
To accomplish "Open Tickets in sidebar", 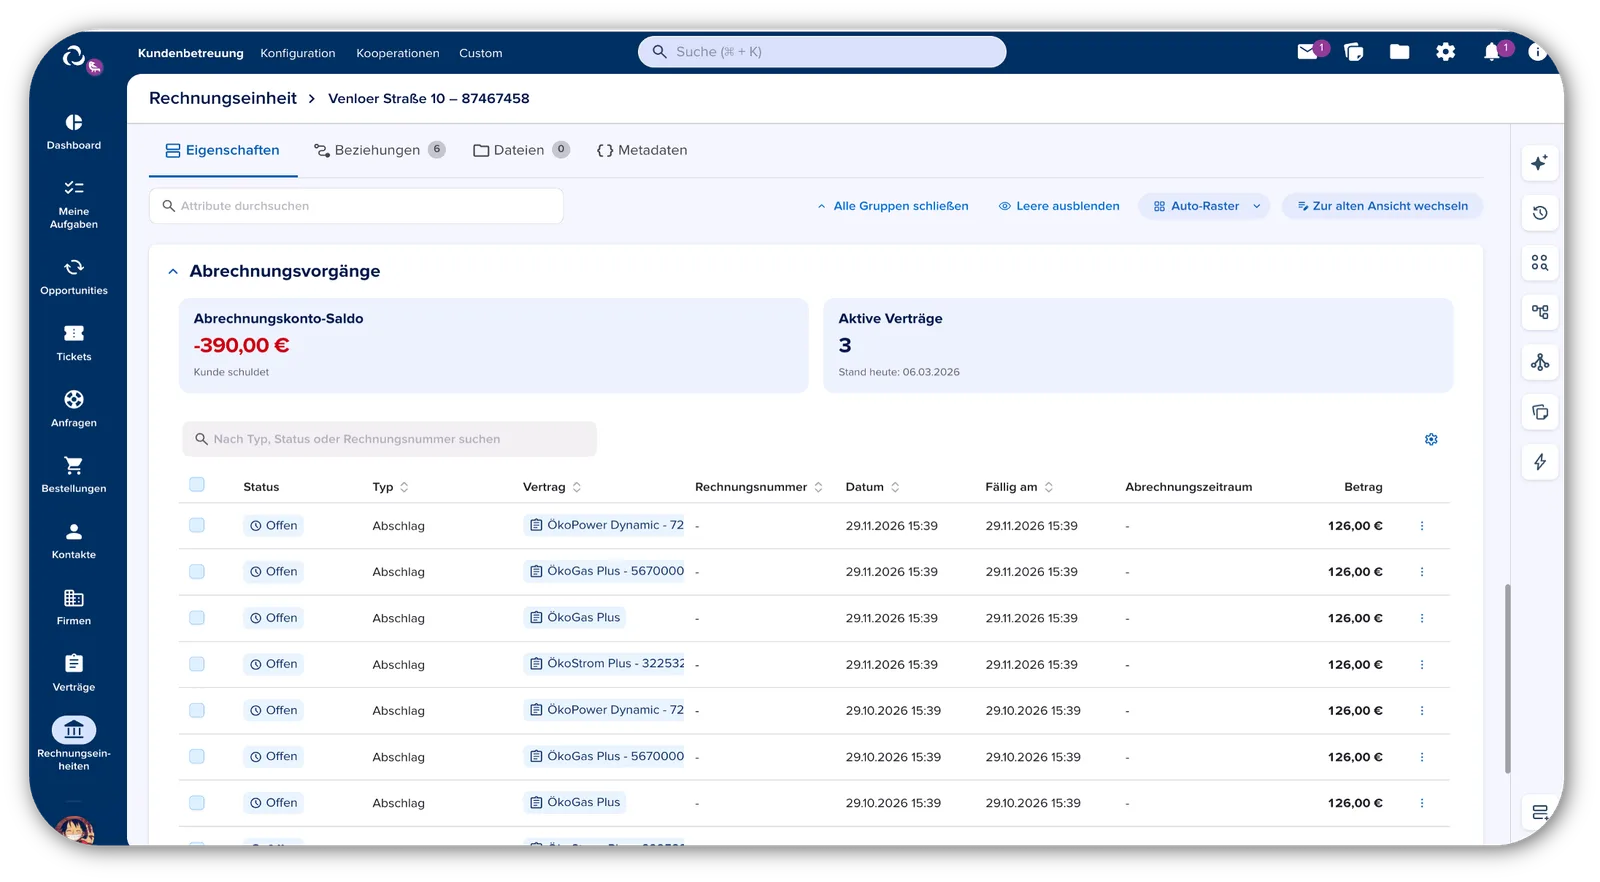I will [74, 343].
